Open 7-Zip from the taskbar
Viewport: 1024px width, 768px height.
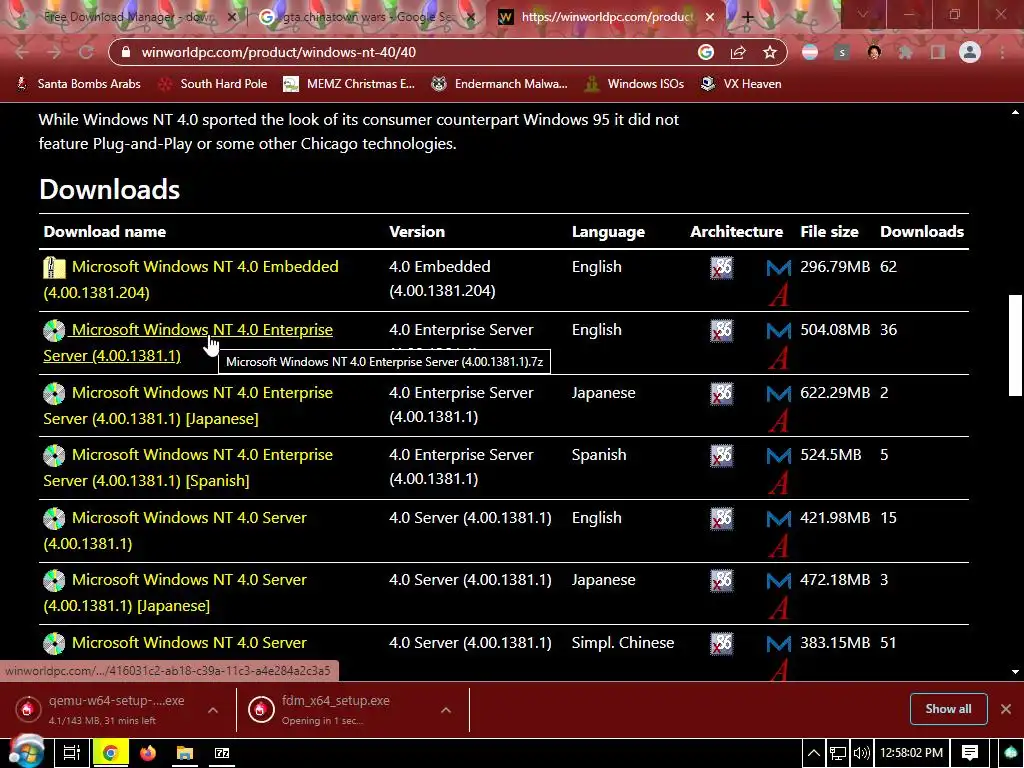(222, 753)
